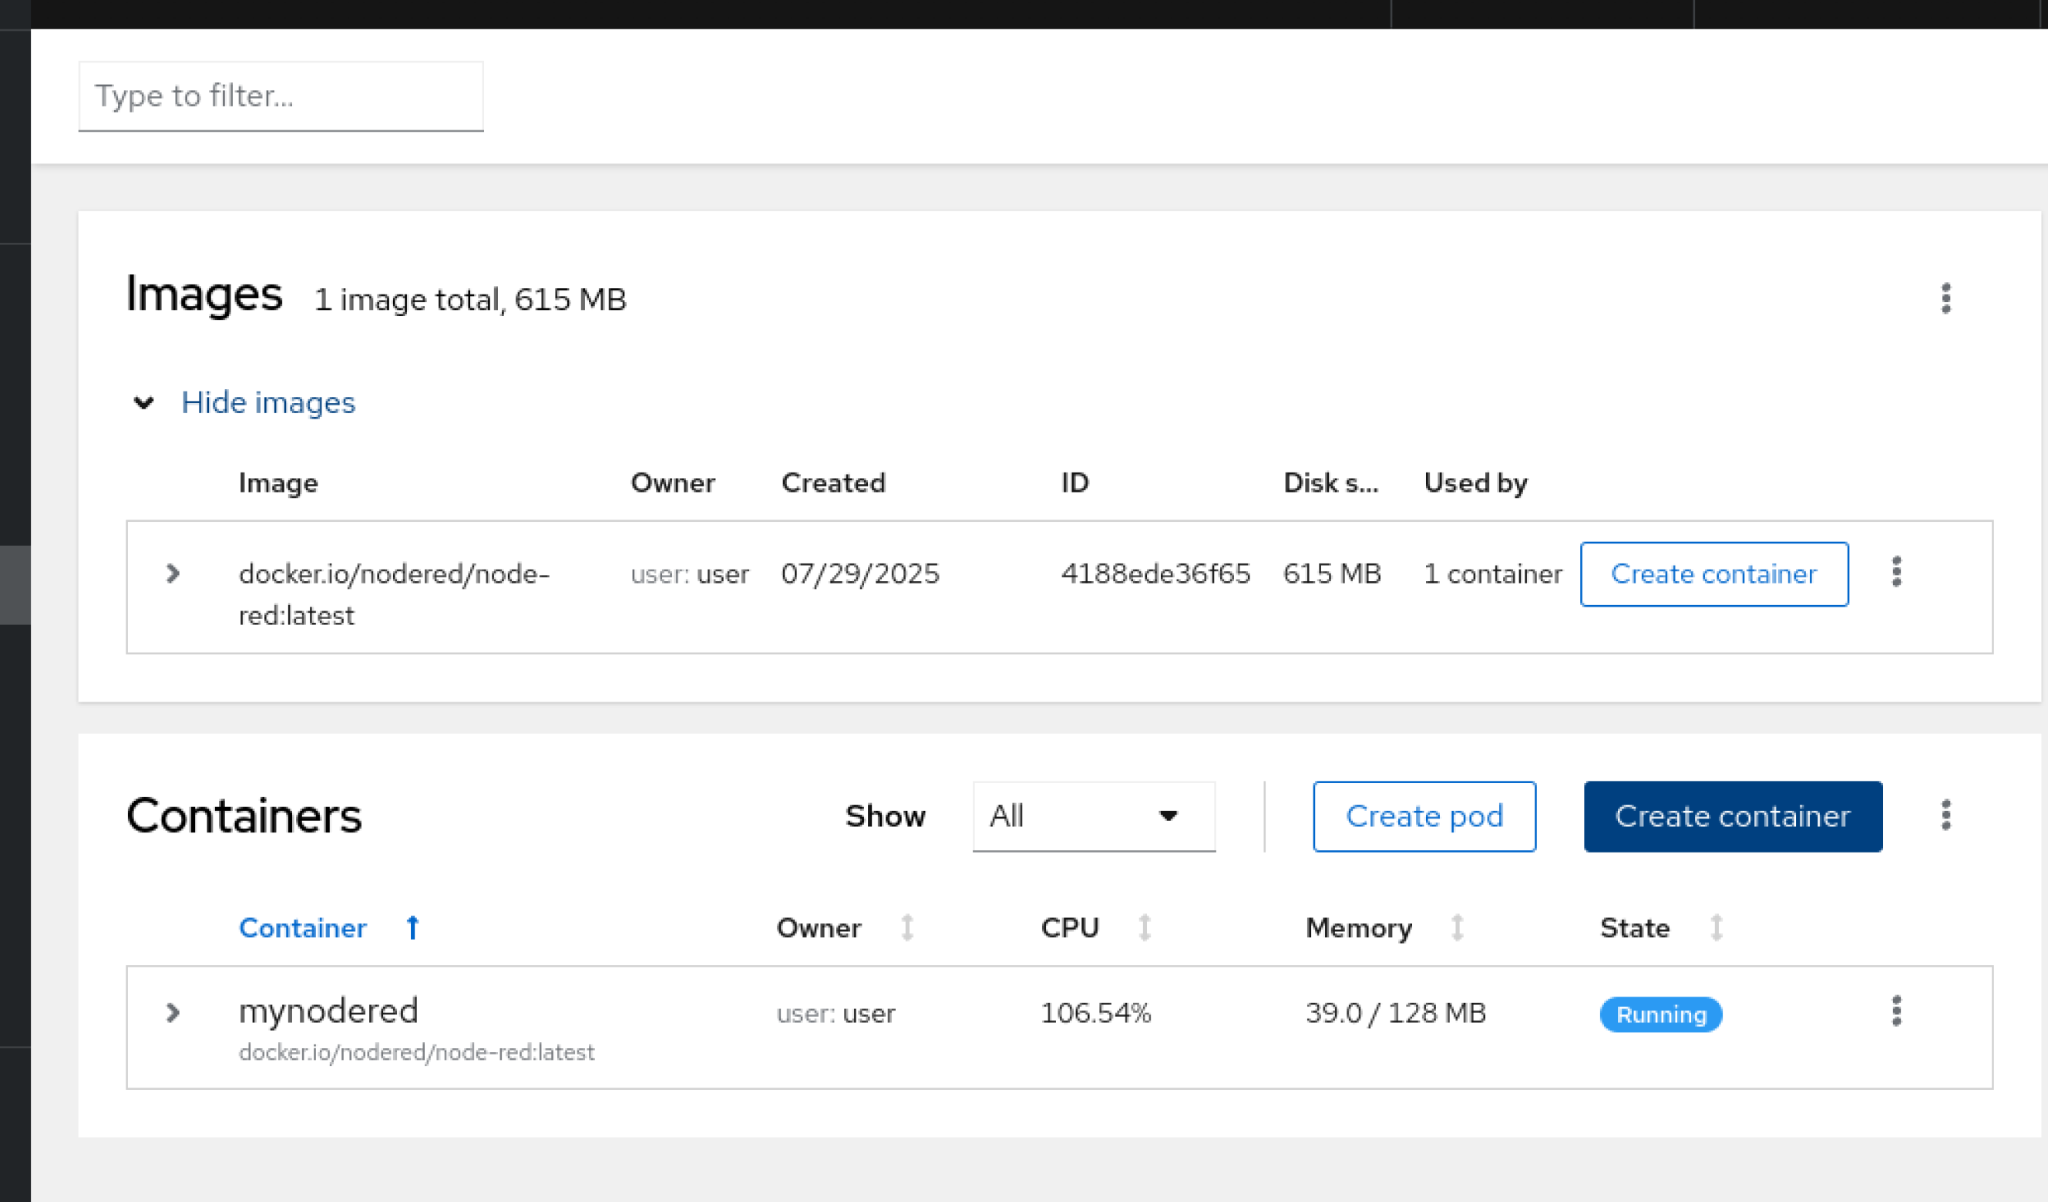Image resolution: width=2048 pixels, height=1202 pixels.
Task: Click the Create pod button
Action: click(1423, 816)
